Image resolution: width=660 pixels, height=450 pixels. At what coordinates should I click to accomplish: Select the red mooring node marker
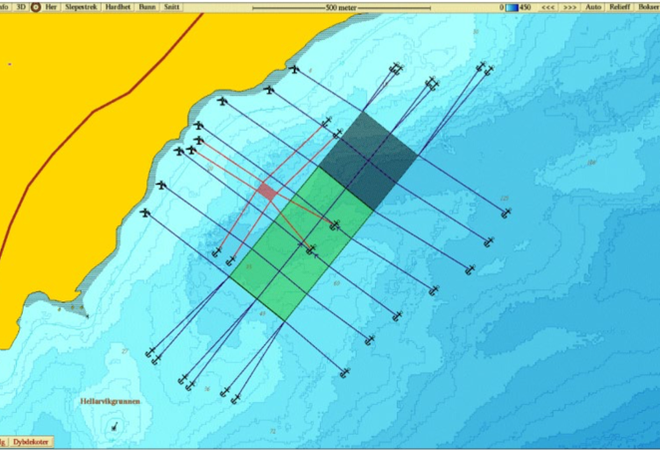266,189
